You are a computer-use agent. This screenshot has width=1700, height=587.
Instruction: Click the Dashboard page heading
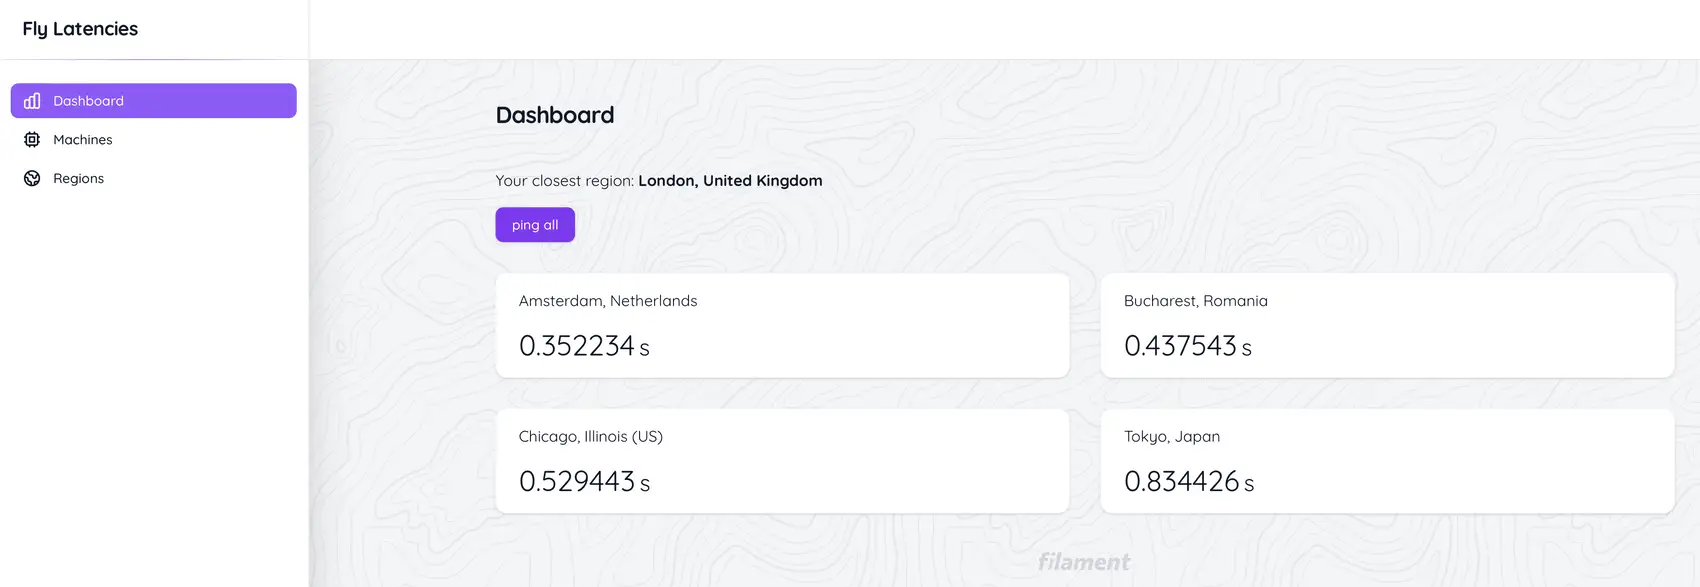click(x=555, y=115)
